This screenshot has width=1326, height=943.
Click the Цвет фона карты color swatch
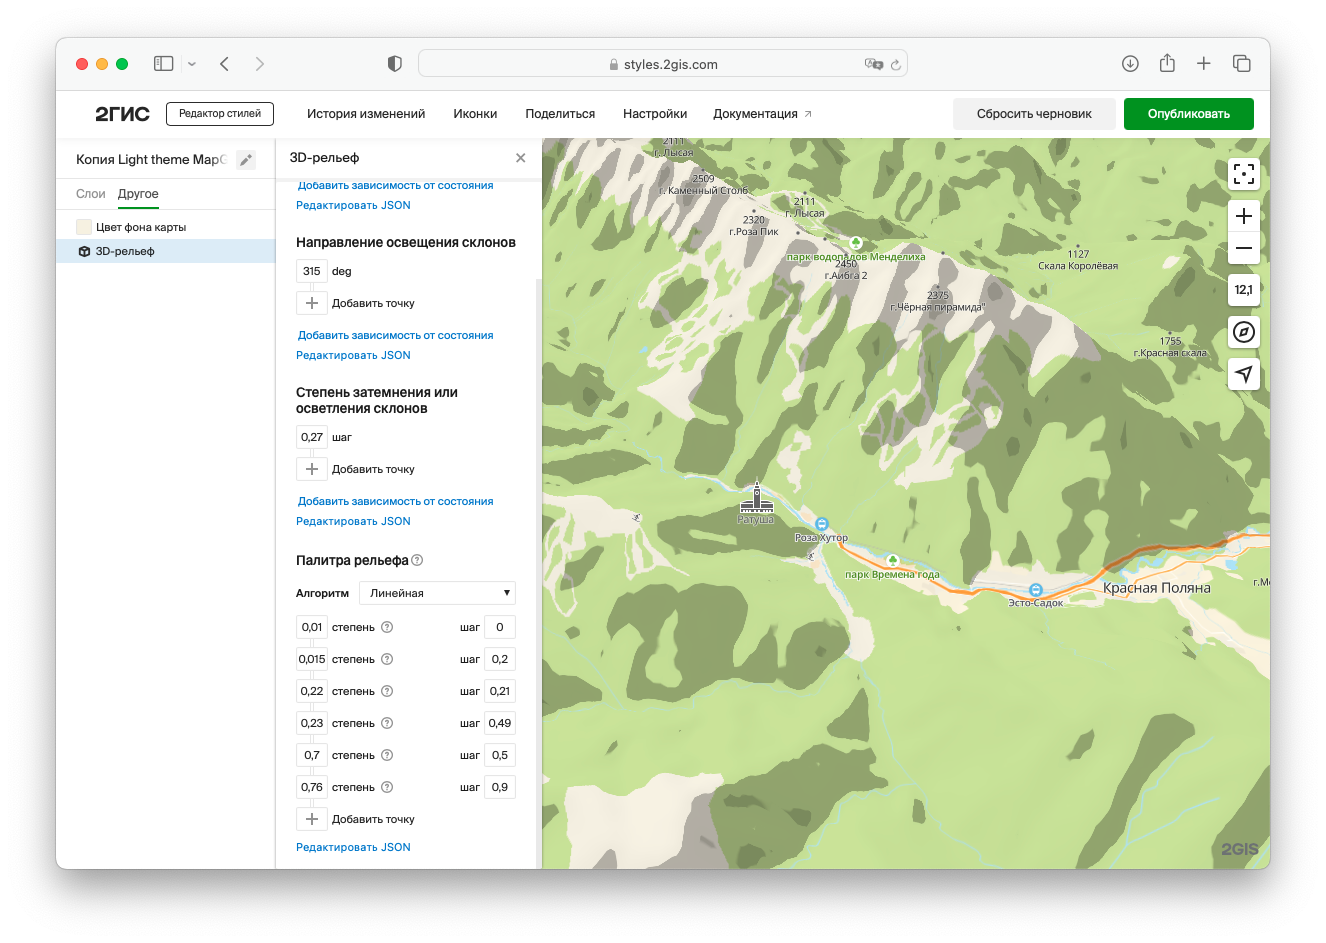84,227
